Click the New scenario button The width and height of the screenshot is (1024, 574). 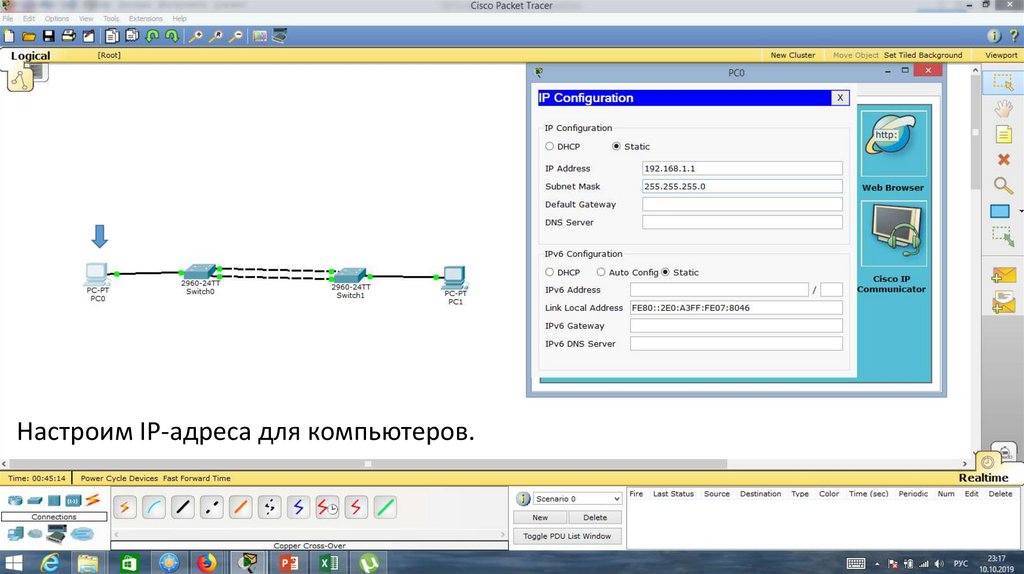click(x=540, y=517)
